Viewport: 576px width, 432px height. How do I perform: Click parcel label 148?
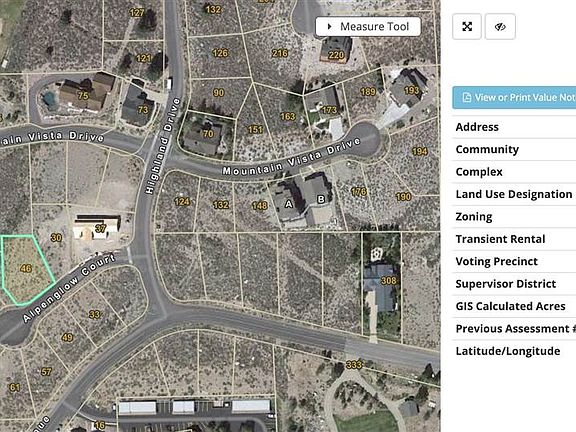pyautogui.click(x=259, y=205)
